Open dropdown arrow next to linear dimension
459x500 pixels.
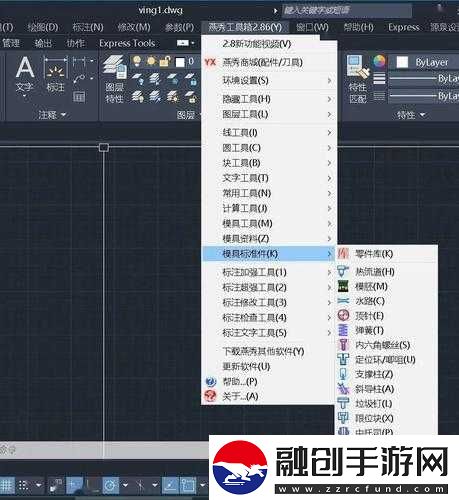(91, 61)
